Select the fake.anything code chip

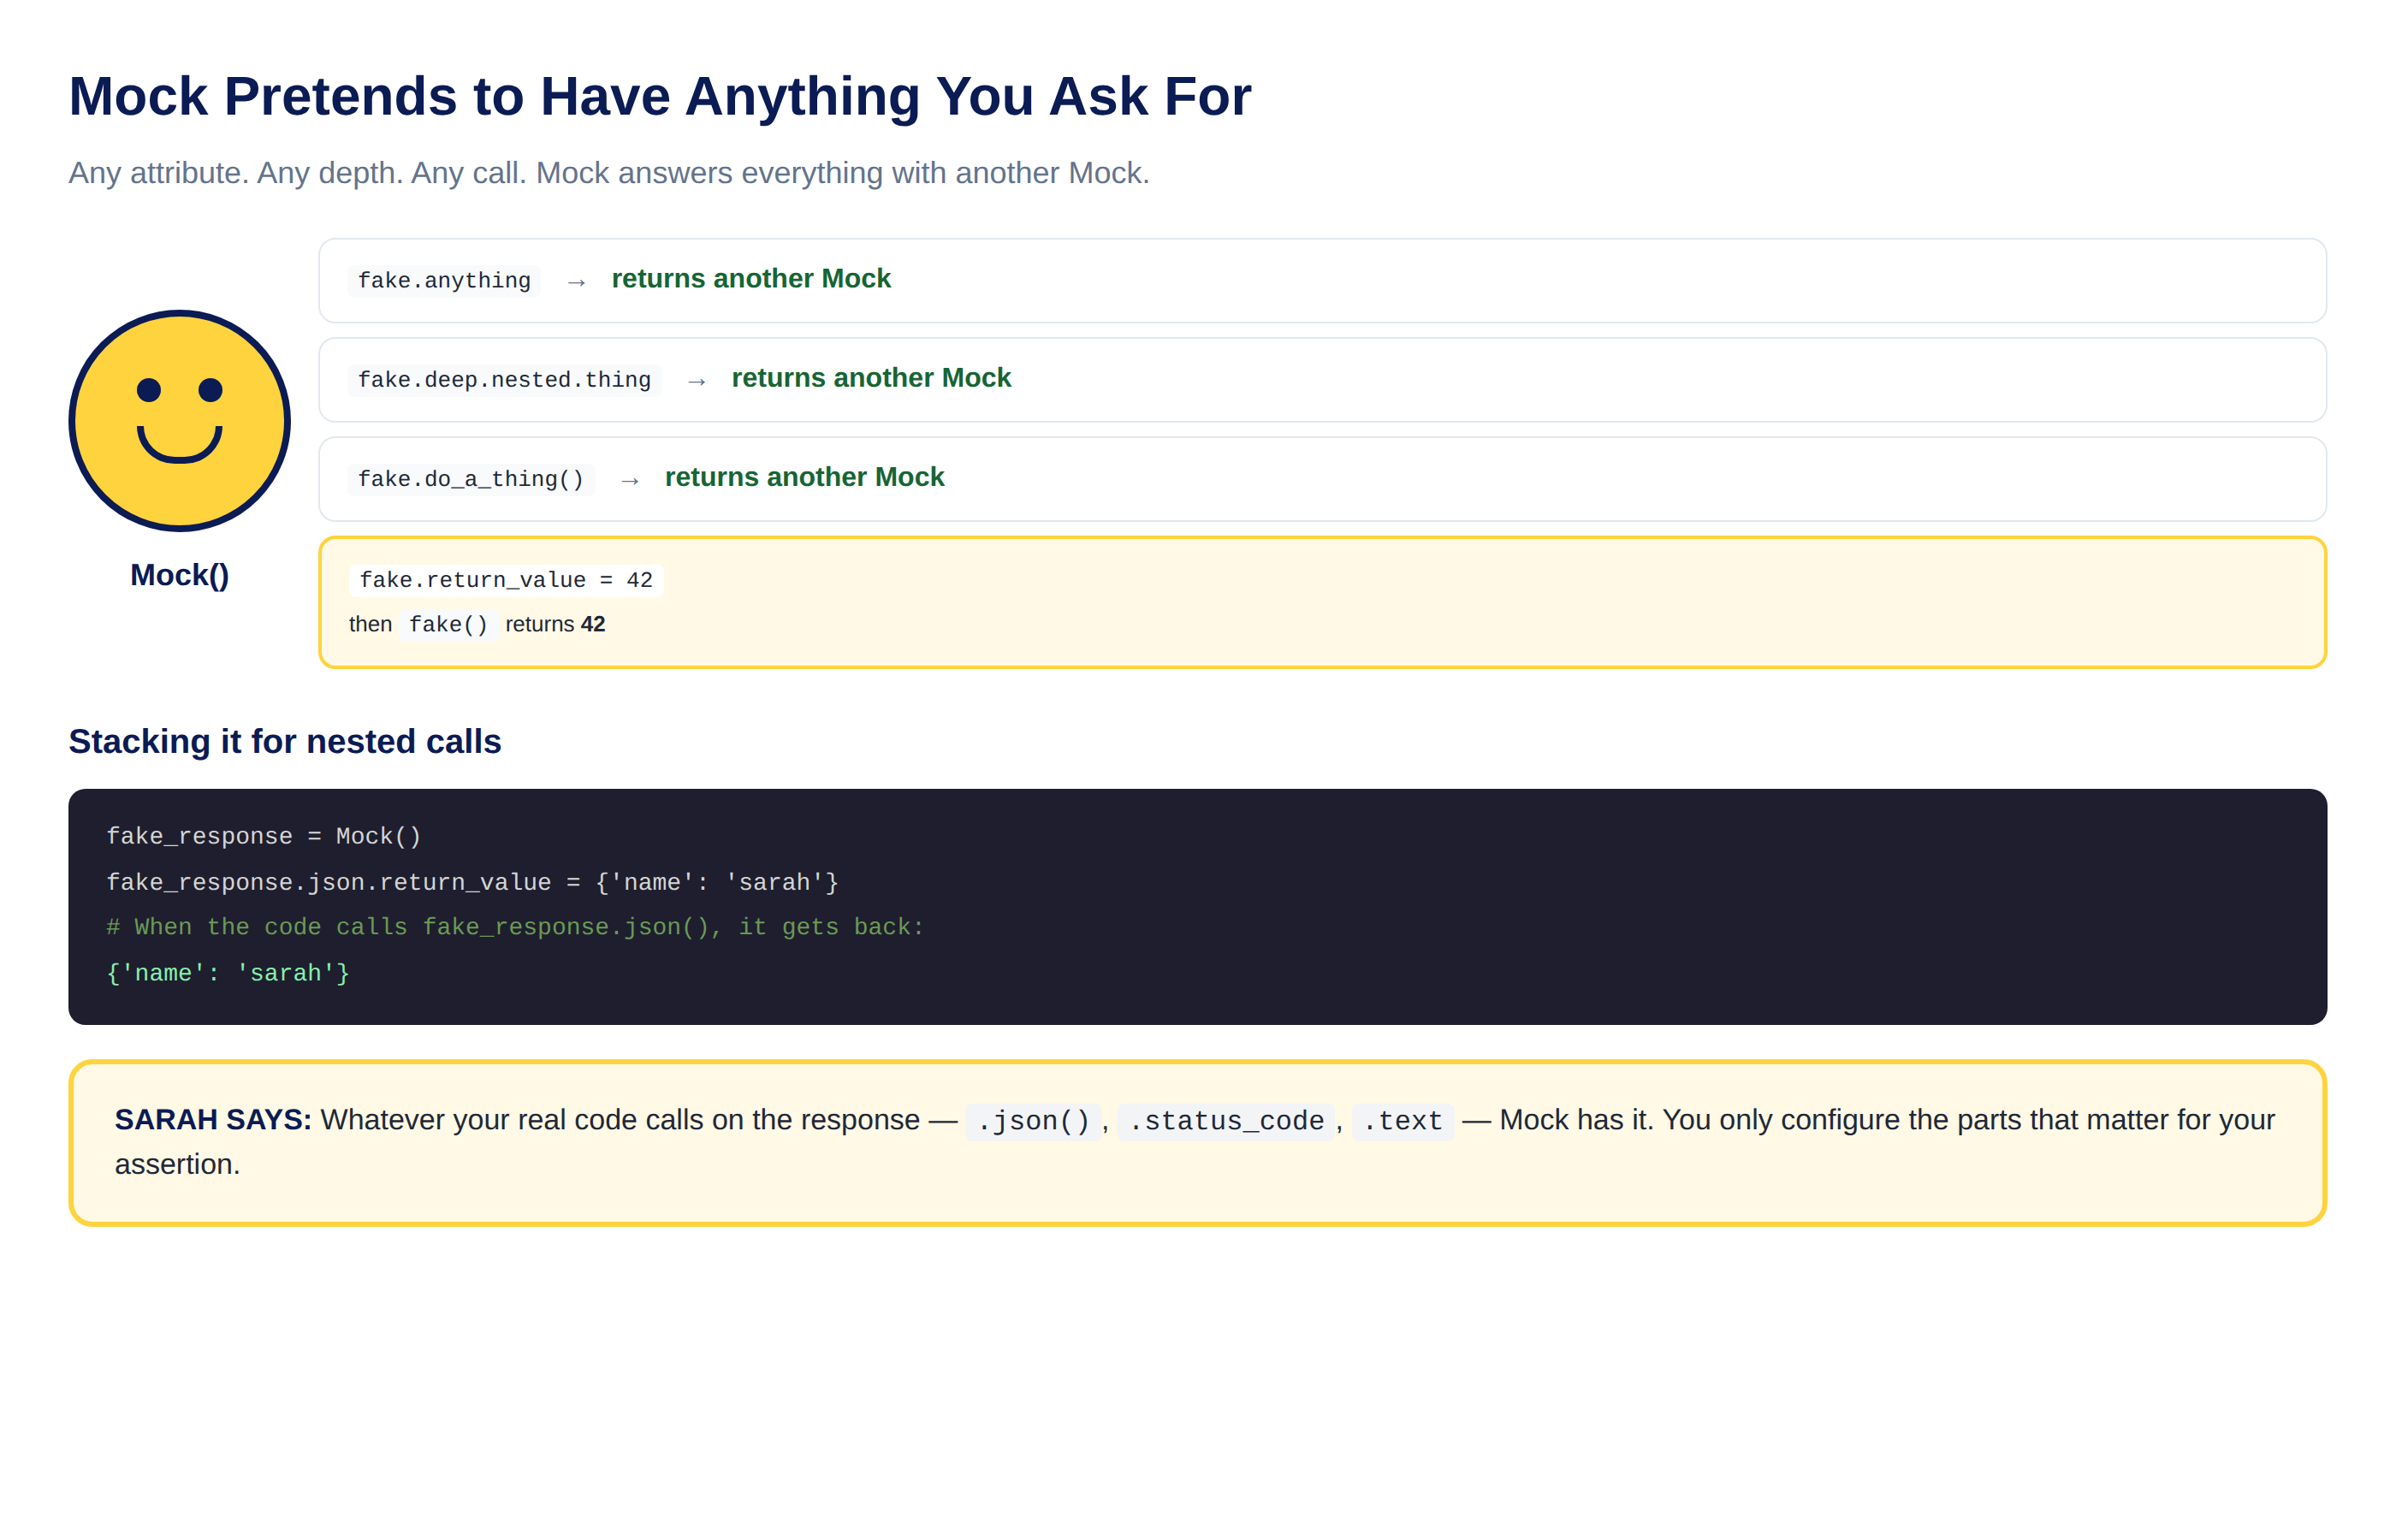coord(444,281)
